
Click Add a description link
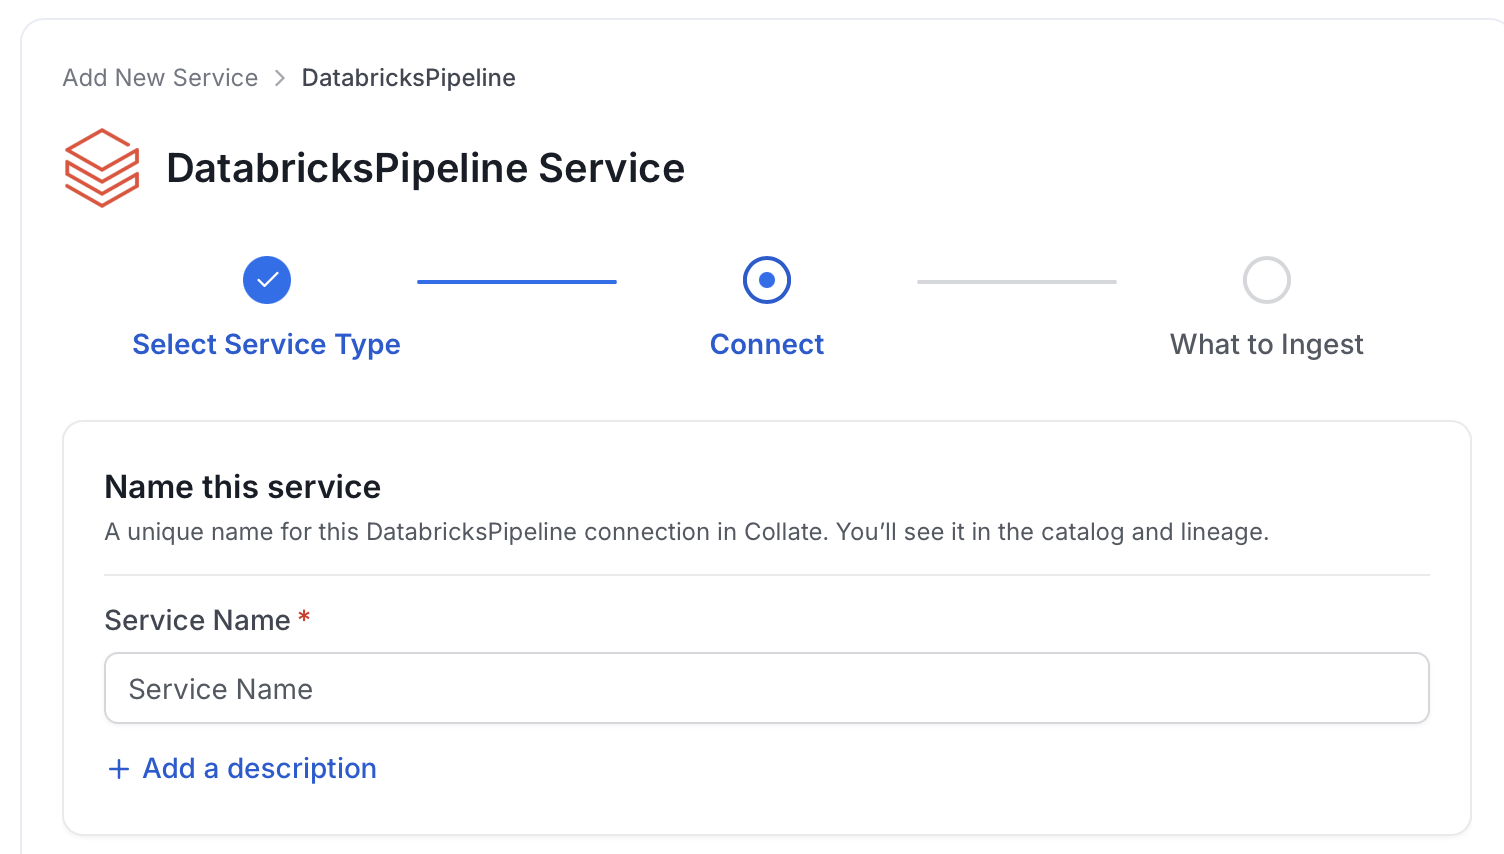260,768
